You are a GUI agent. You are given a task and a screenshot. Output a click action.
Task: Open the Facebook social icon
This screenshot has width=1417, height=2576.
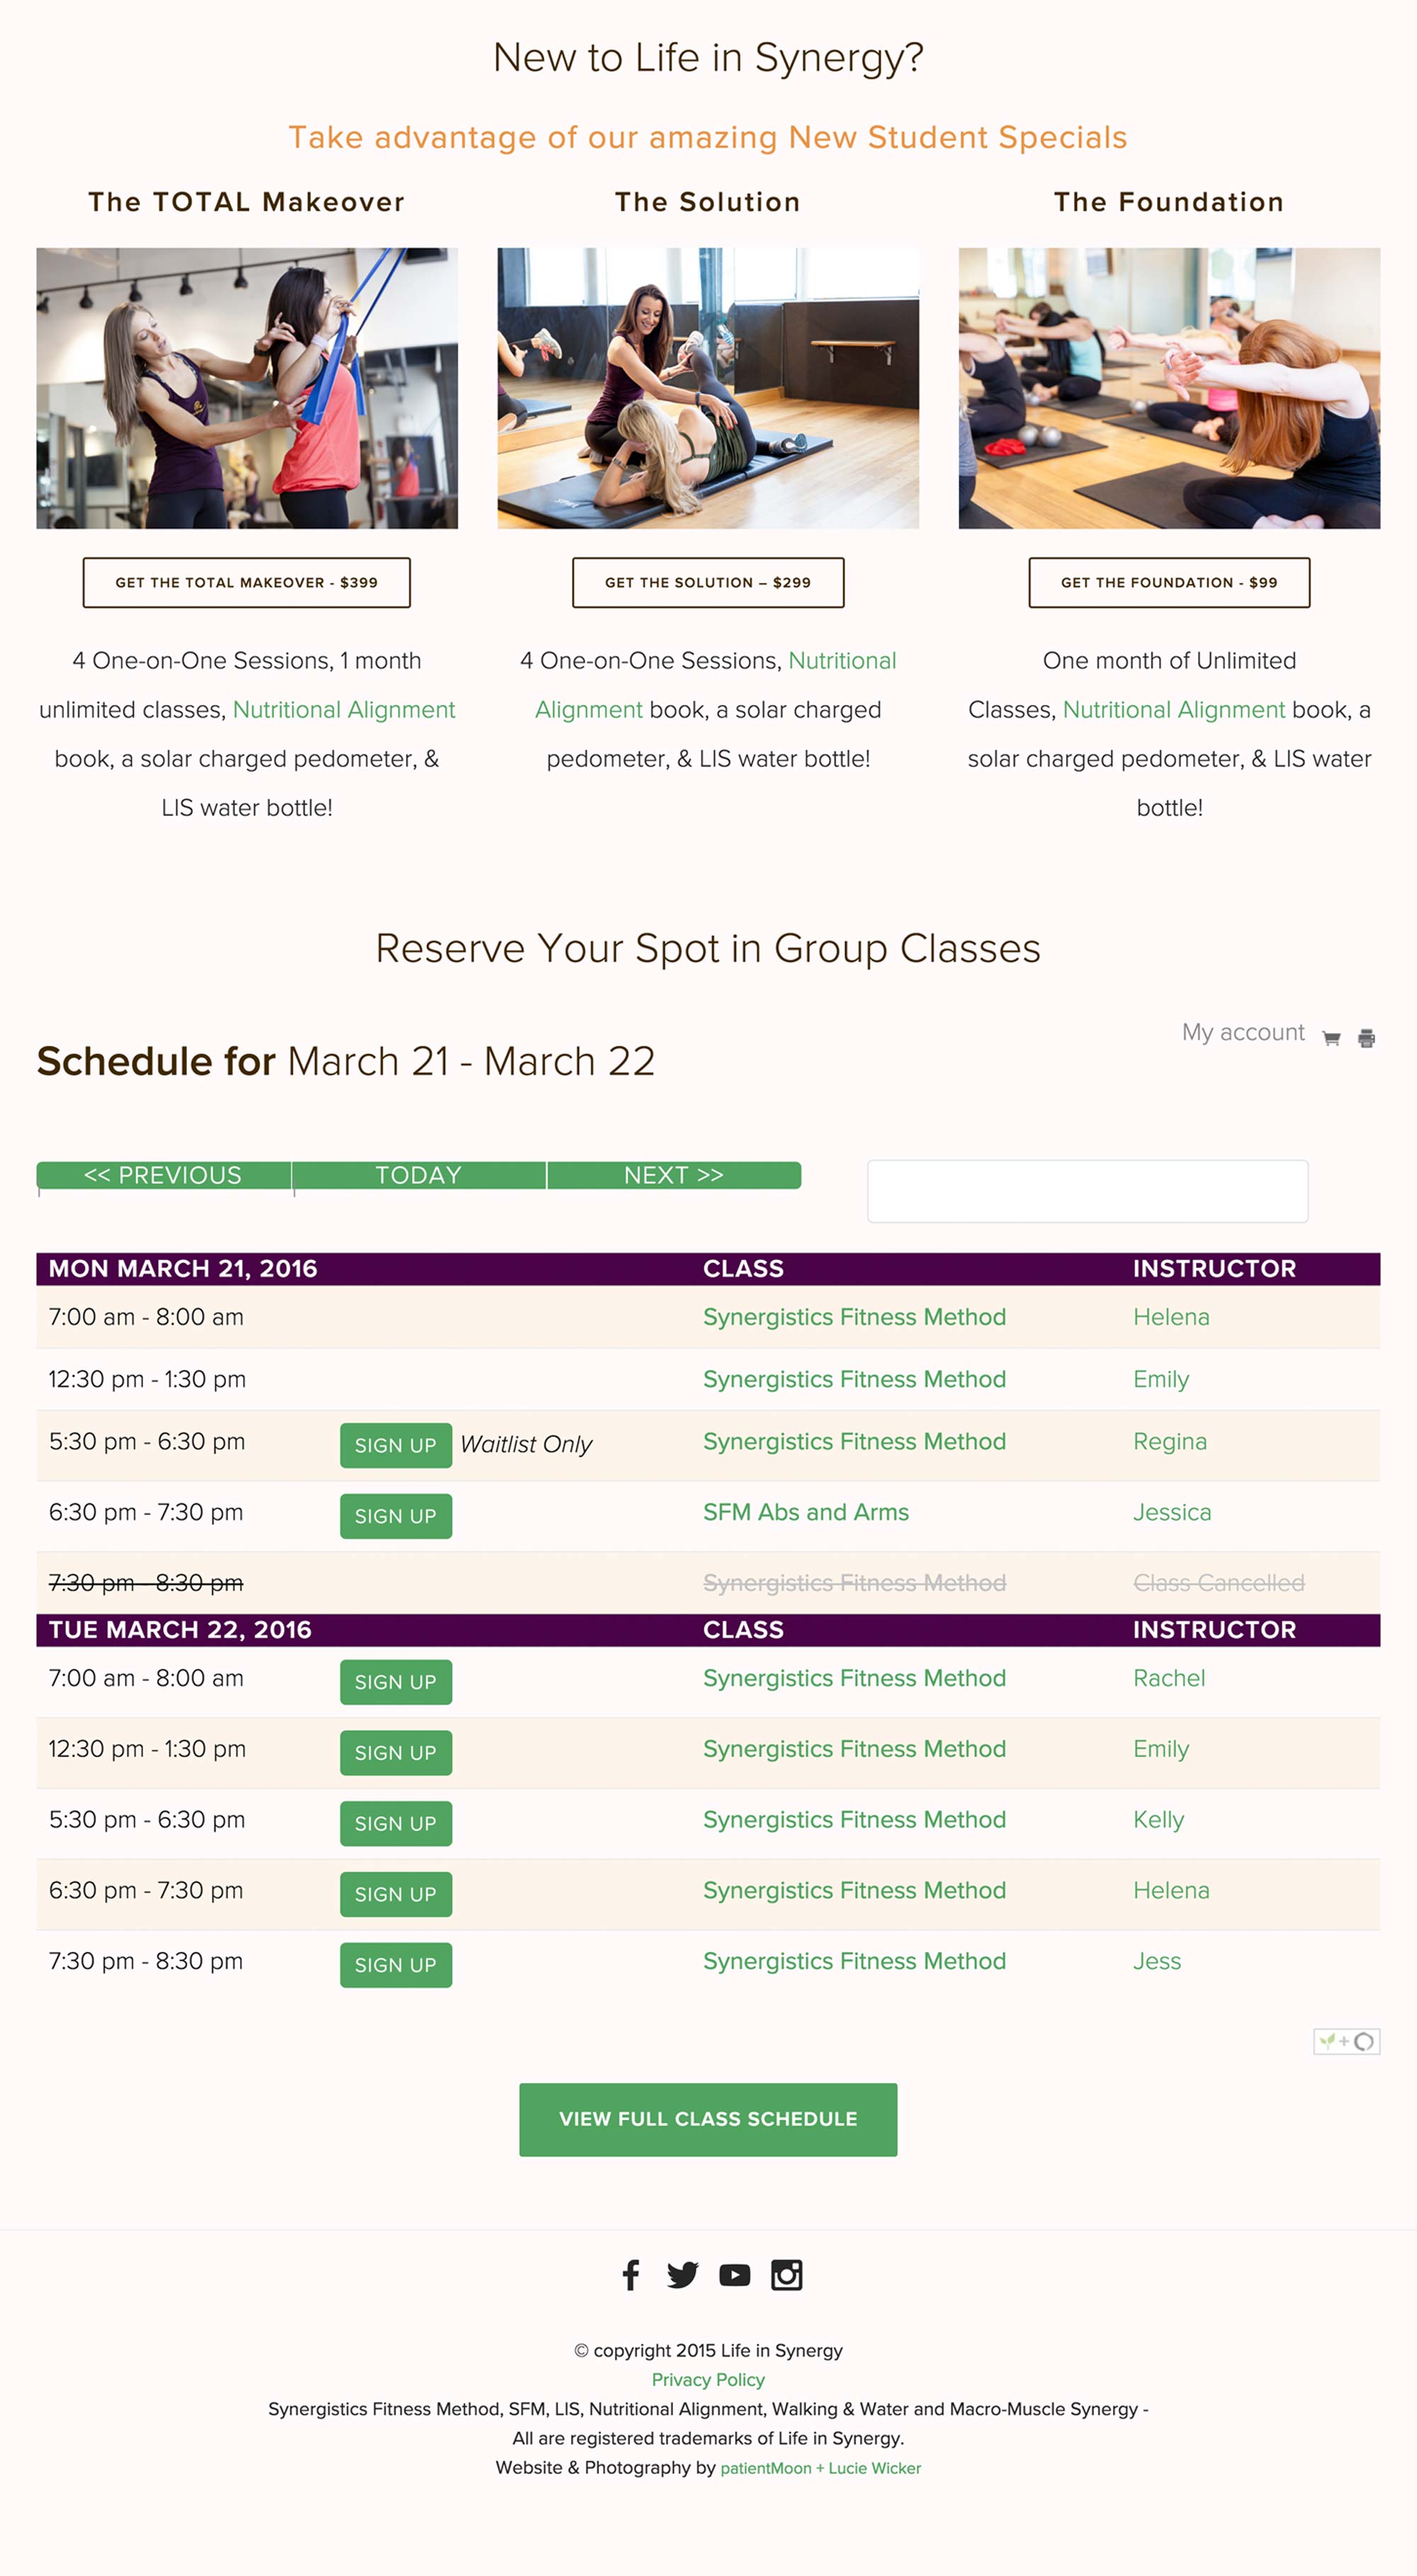click(631, 2275)
